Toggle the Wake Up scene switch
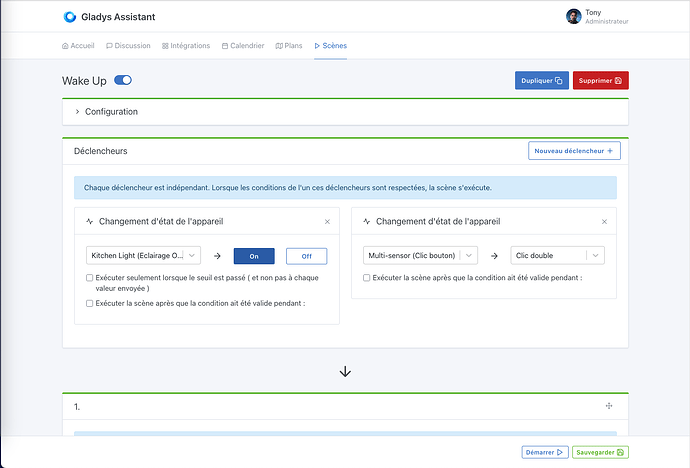Image resolution: width=690 pixels, height=468 pixels. (x=123, y=80)
